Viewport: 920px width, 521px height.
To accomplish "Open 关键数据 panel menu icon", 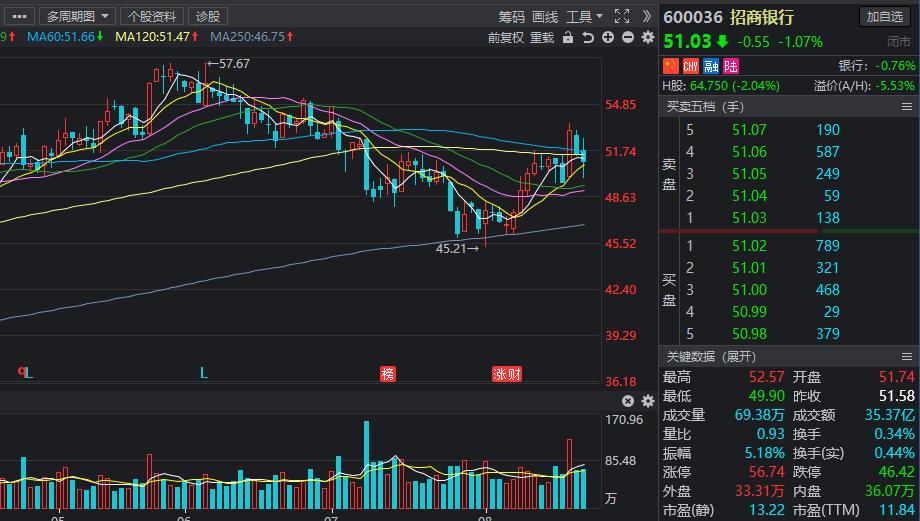I will click(x=907, y=357).
